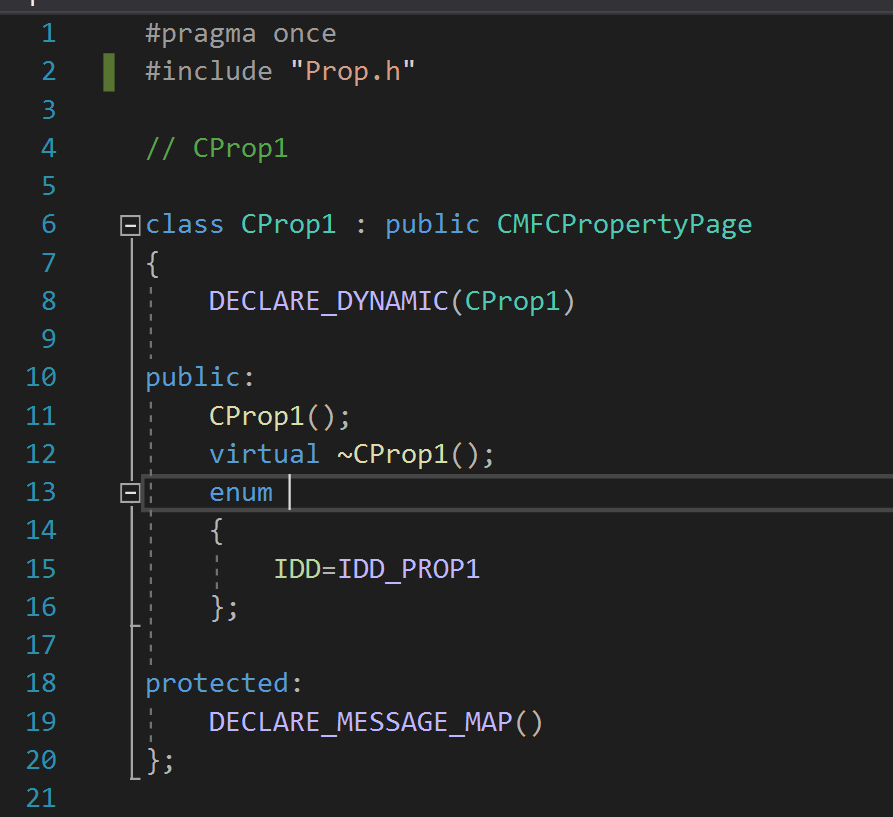Click 'DECLARE_DYNAMIC' macro

329,301
